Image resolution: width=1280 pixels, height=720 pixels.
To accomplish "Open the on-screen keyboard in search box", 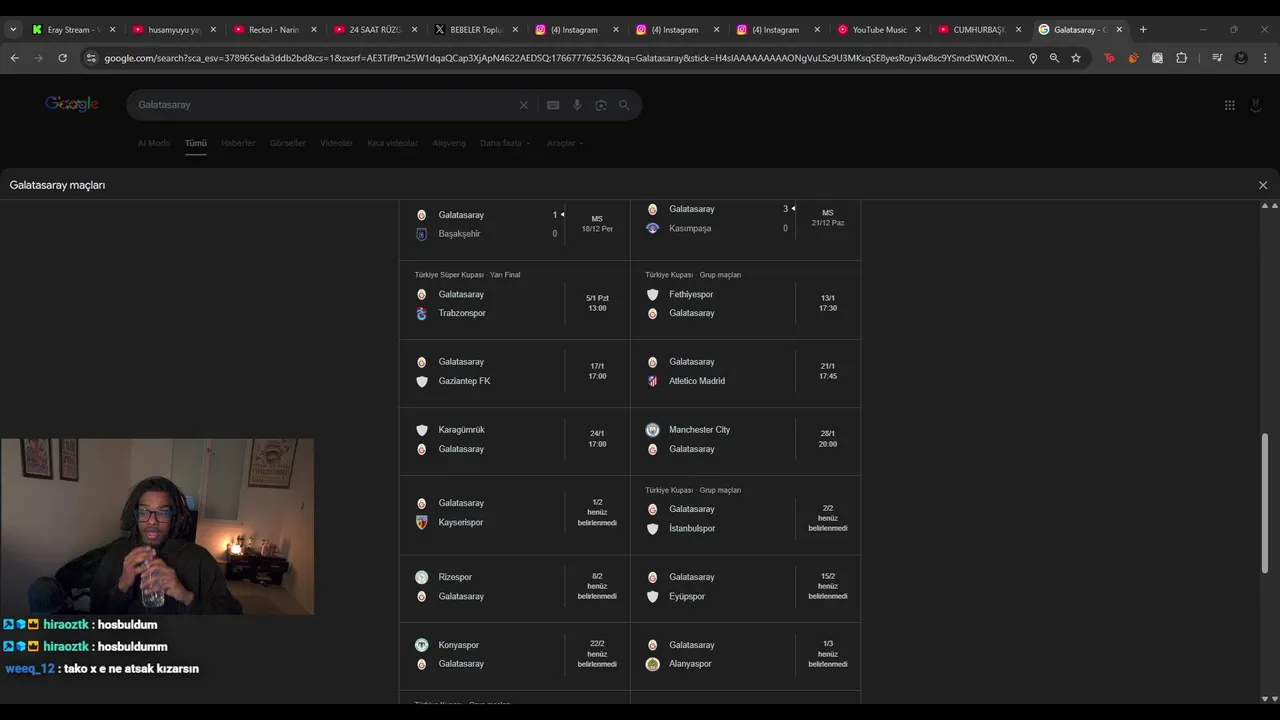I will (553, 105).
